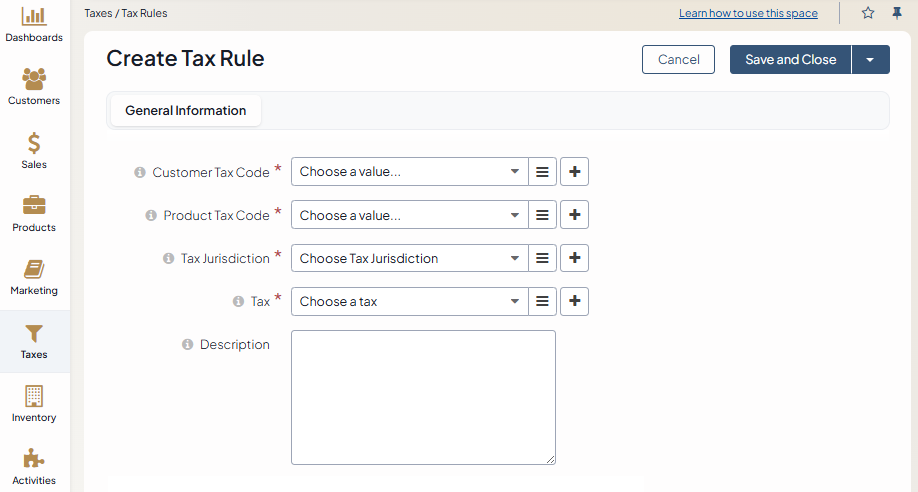
Task: Open the Dashboards section in sidebar
Action: click(34, 24)
